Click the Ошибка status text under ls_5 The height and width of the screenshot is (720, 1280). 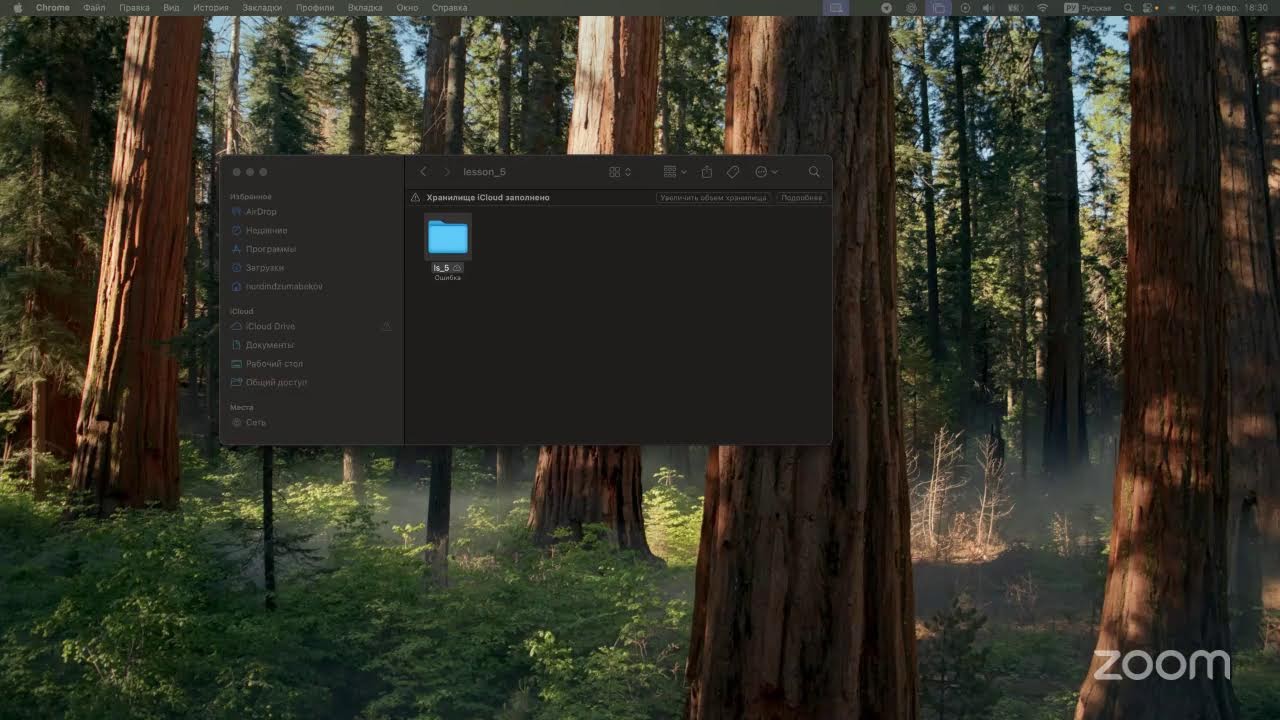click(448, 278)
